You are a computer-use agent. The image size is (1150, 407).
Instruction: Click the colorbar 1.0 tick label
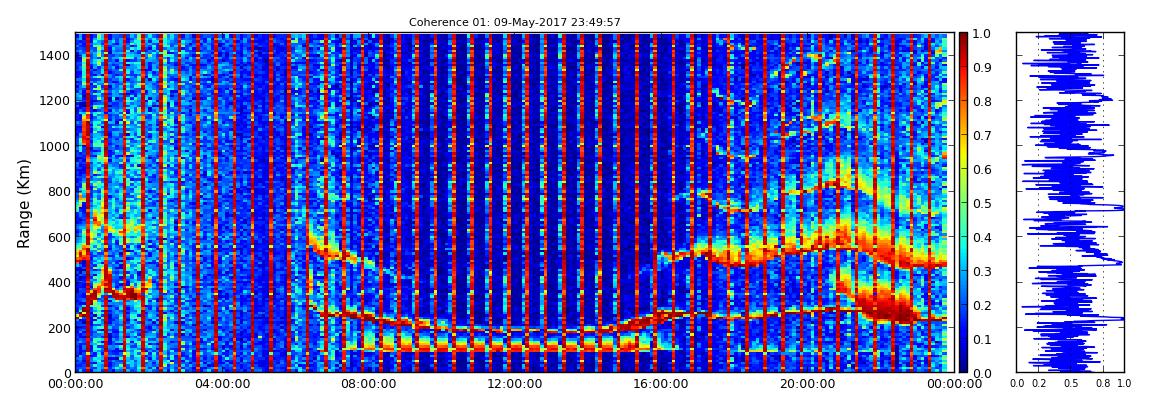pos(981,34)
